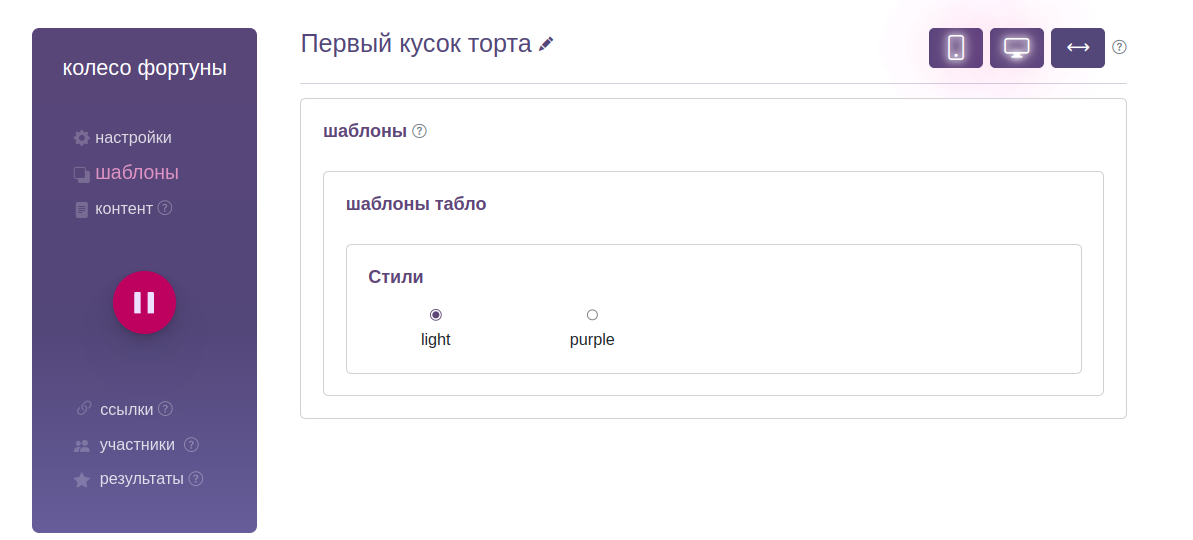Screen dimensions: 1193x540
Task: Open the участники section
Action: coord(137,445)
